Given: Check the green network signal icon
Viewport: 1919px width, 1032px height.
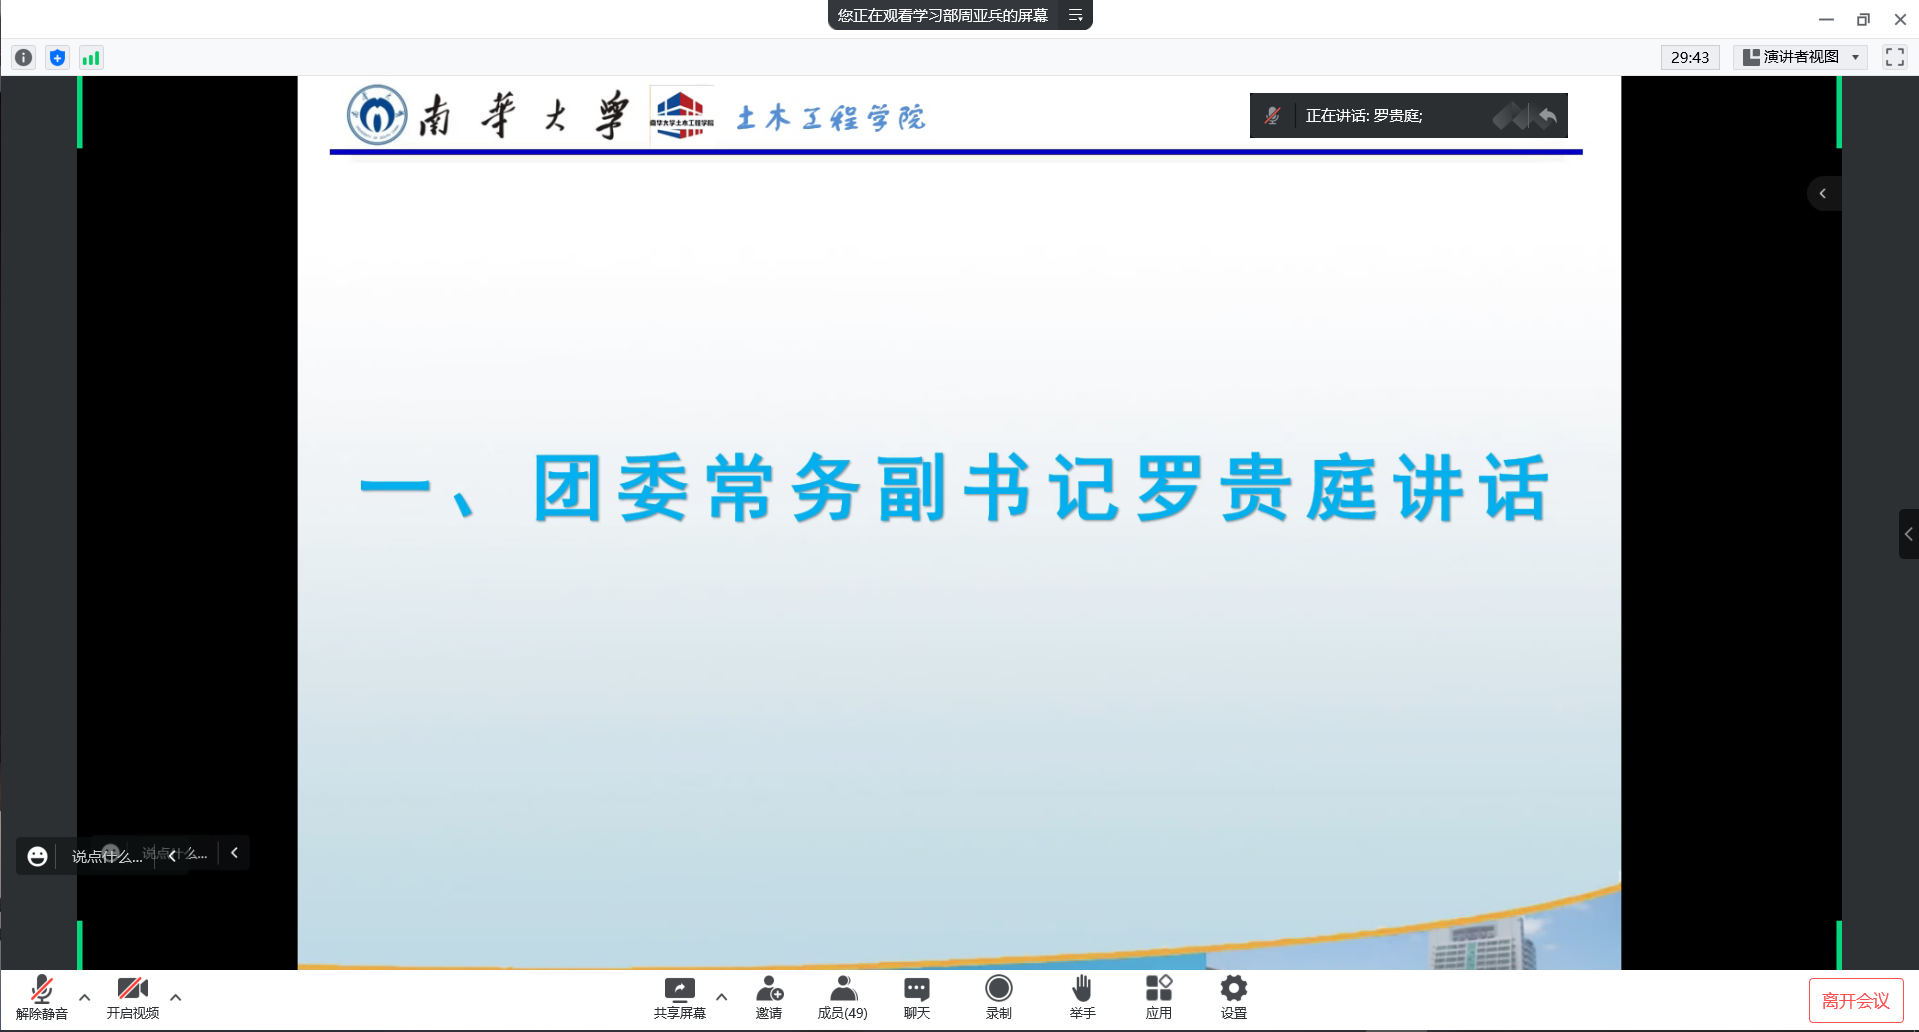Looking at the screenshot, I should coord(91,58).
